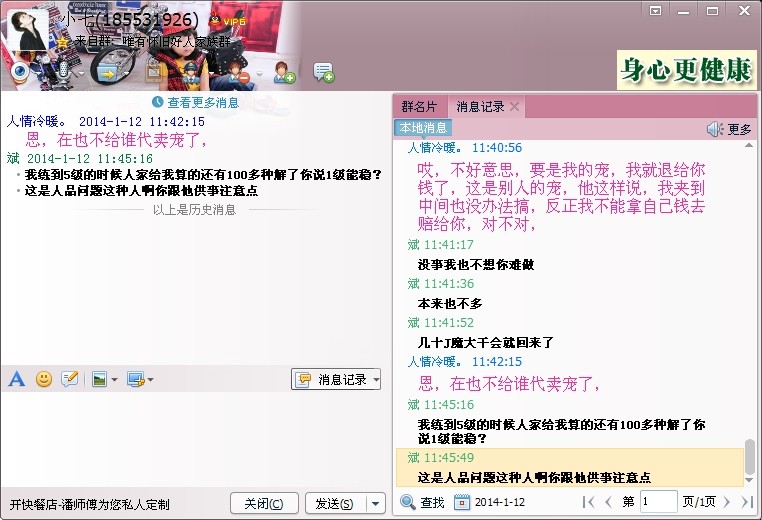
Task: Close the 消息记录 tab
Action: [x=514, y=106]
